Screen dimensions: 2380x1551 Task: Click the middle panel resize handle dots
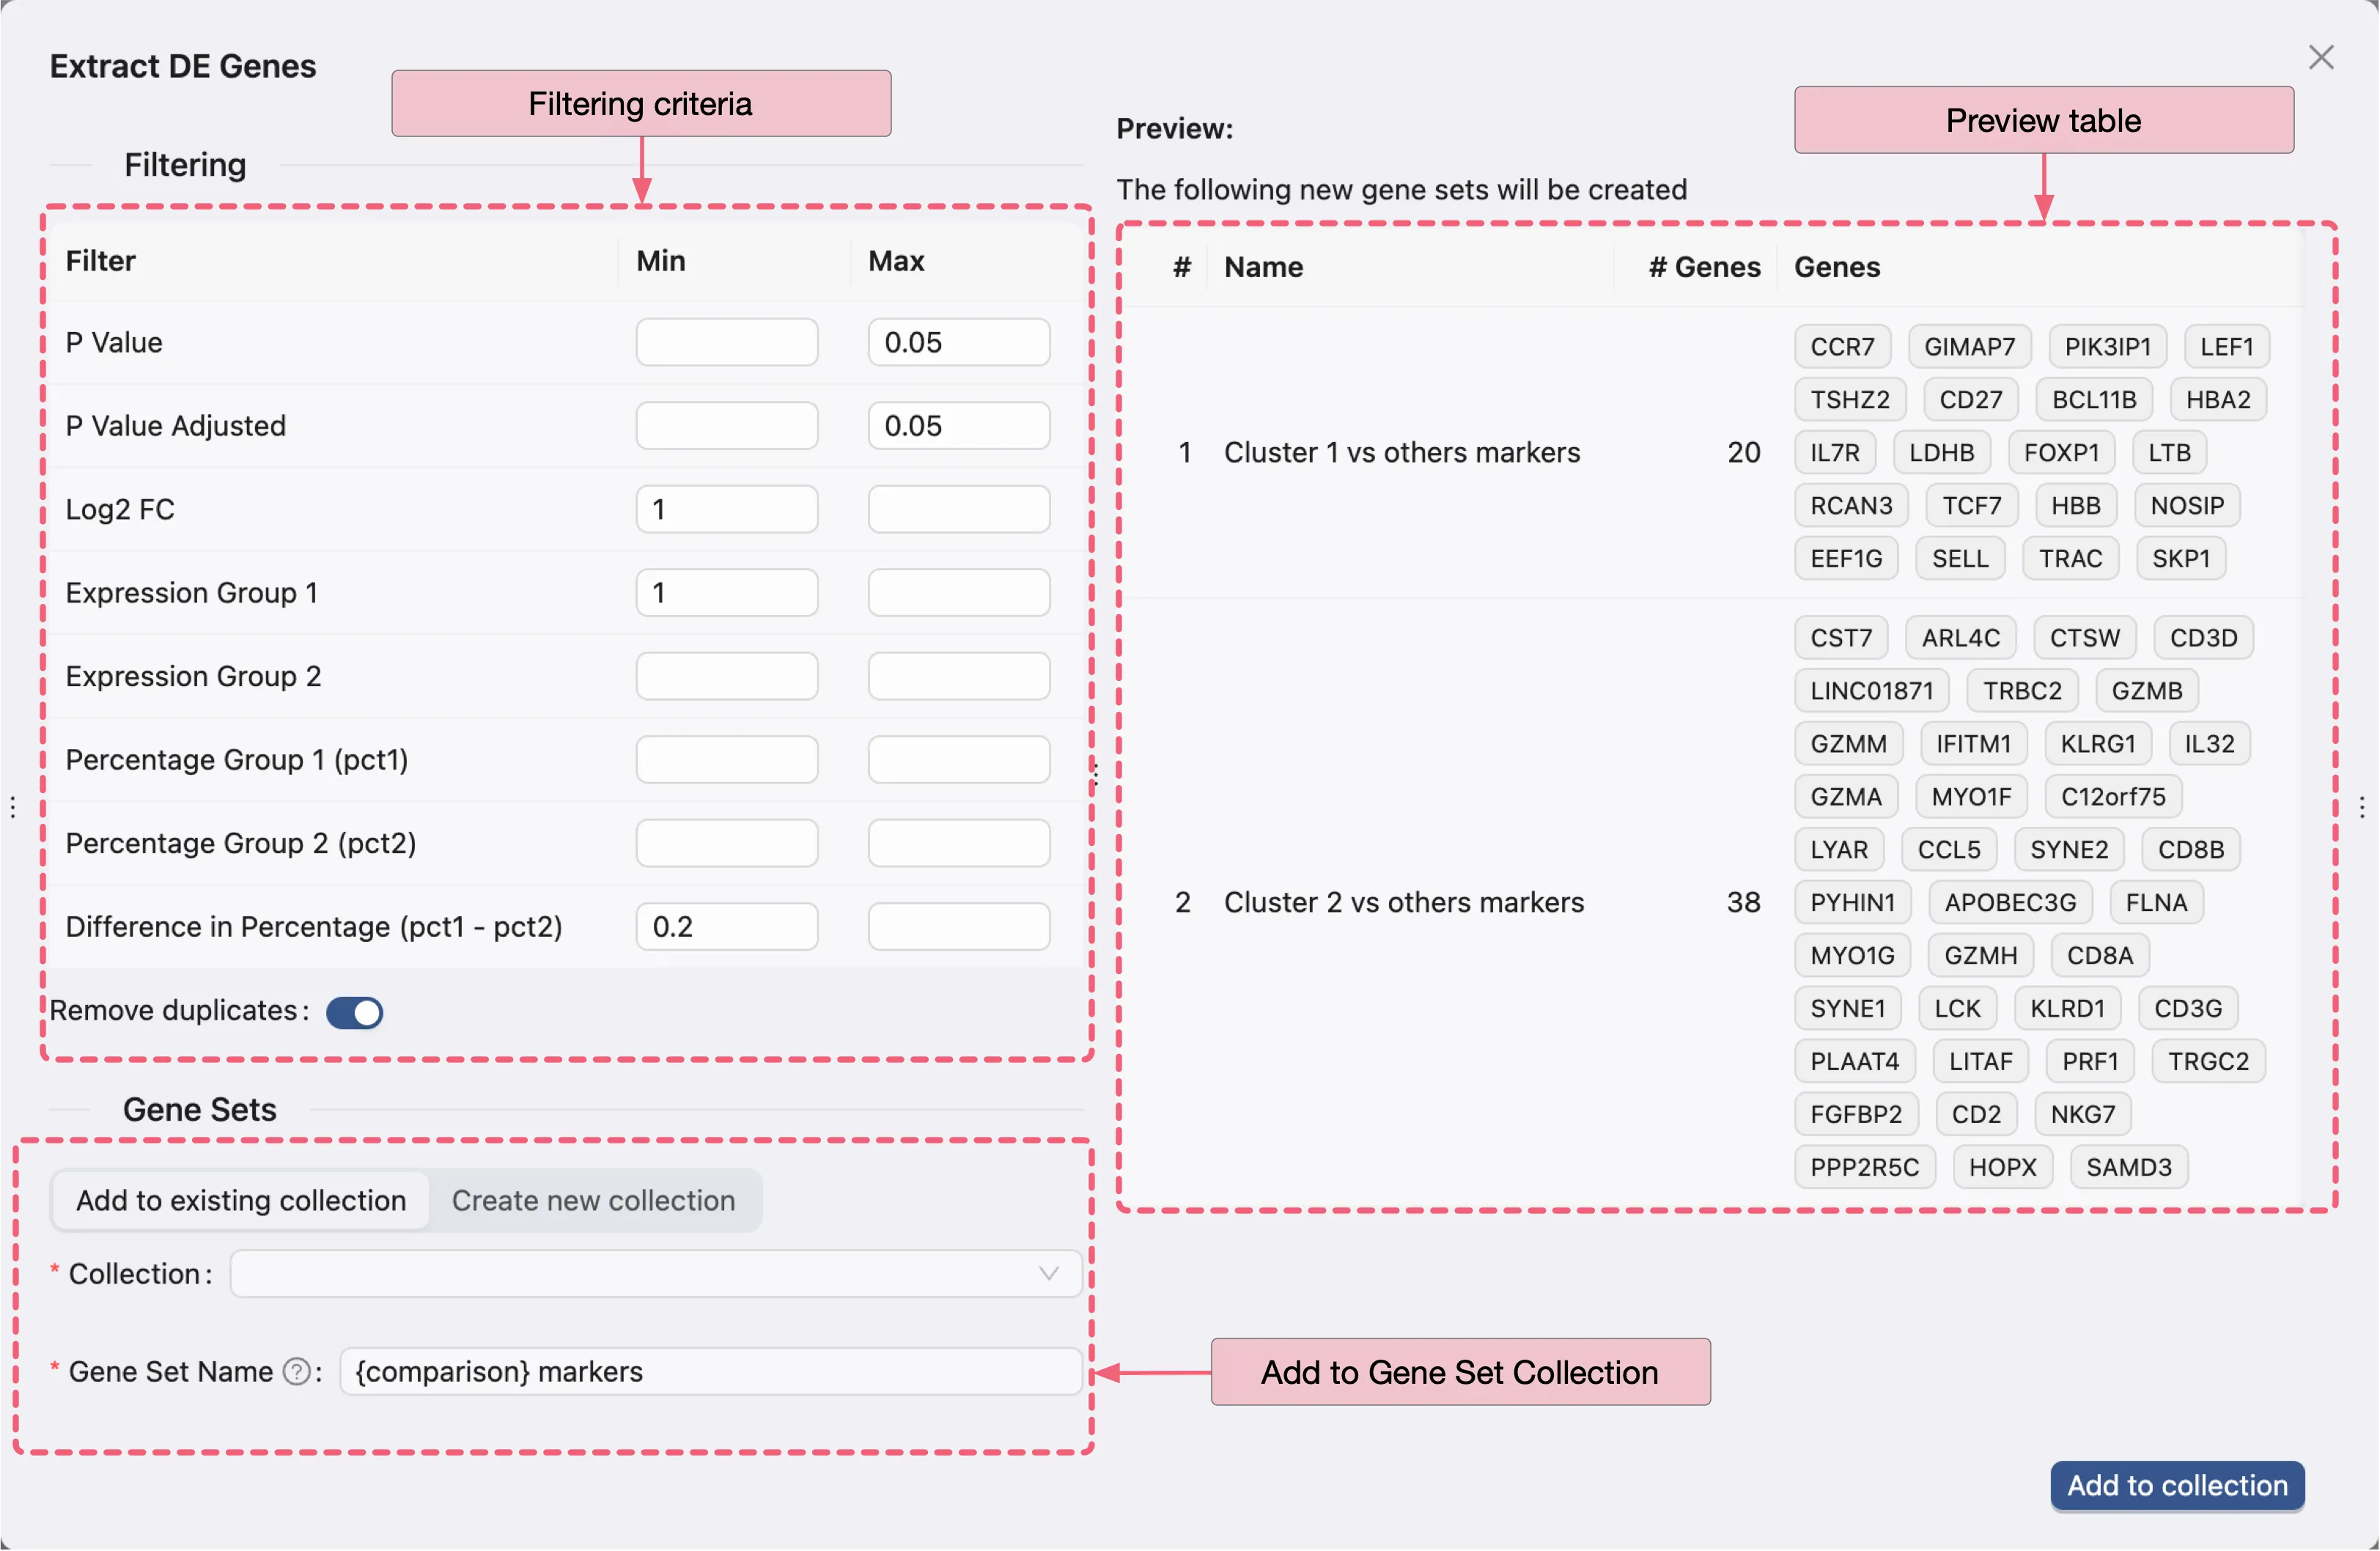point(1096,775)
